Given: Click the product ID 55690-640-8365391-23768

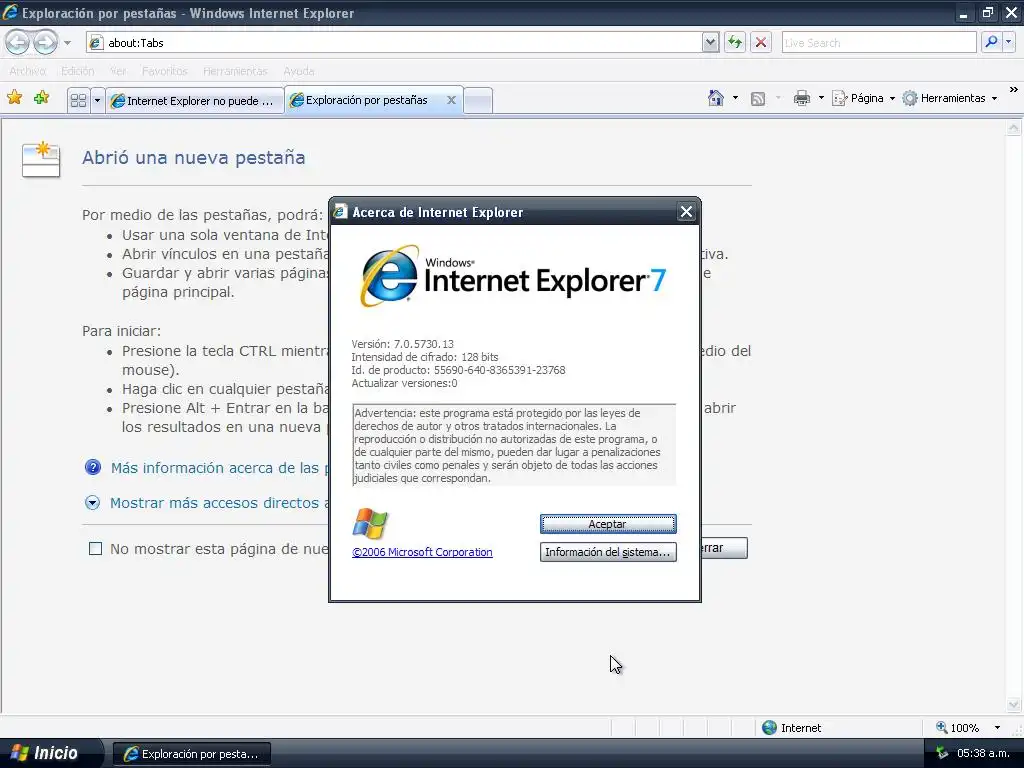Looking at the screenshot, I should [500, 370].
